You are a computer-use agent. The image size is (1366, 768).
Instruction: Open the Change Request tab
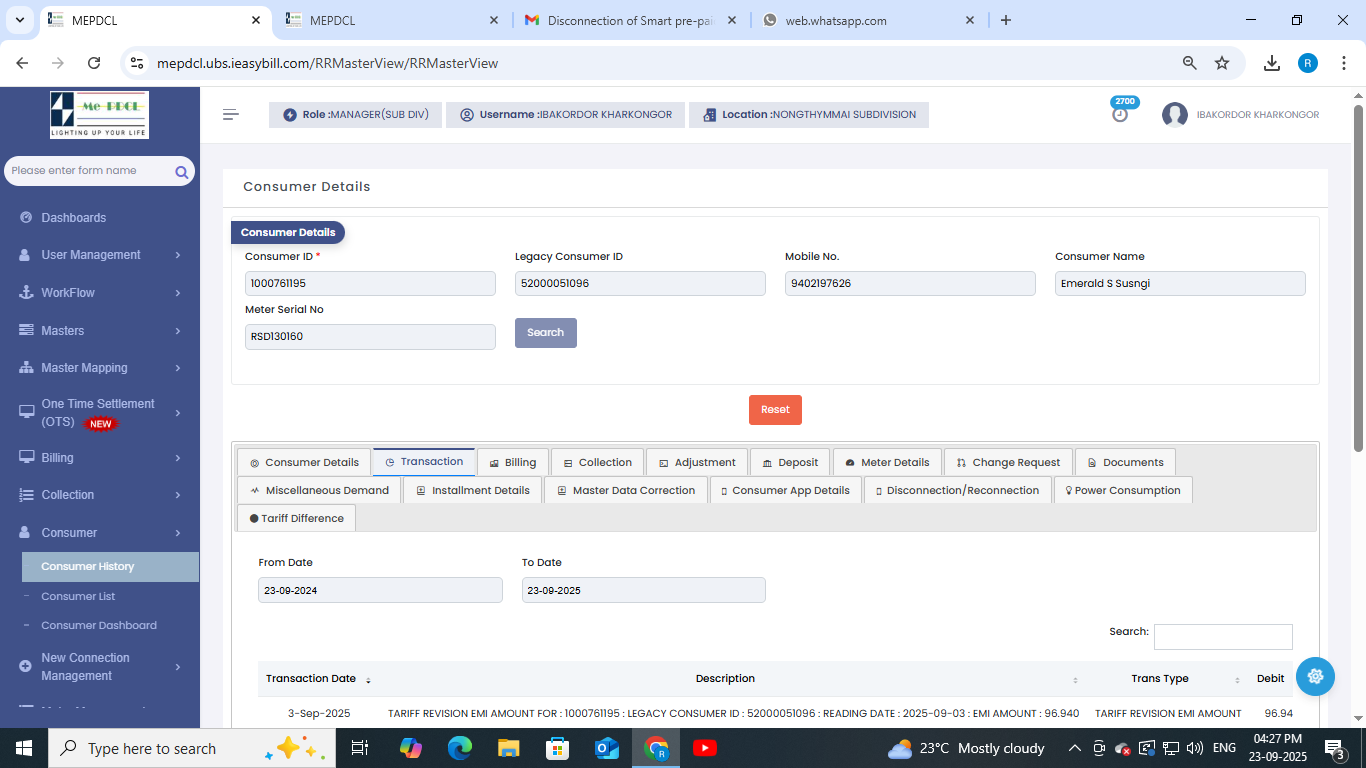pos(1008,462)
